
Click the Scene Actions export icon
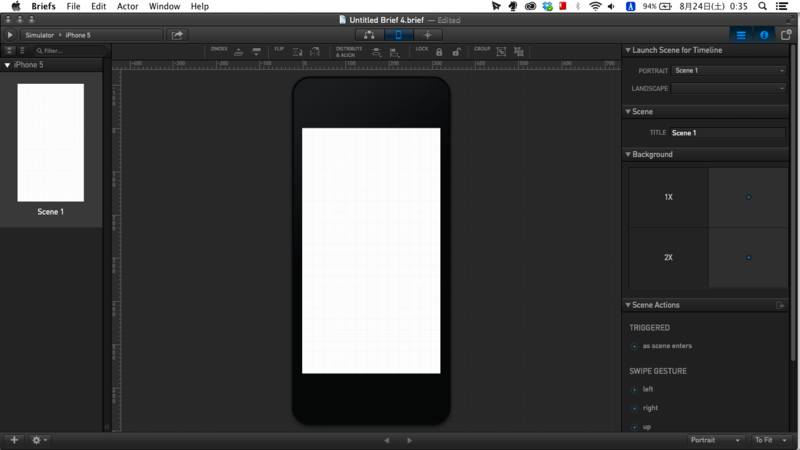click(780, 305)
